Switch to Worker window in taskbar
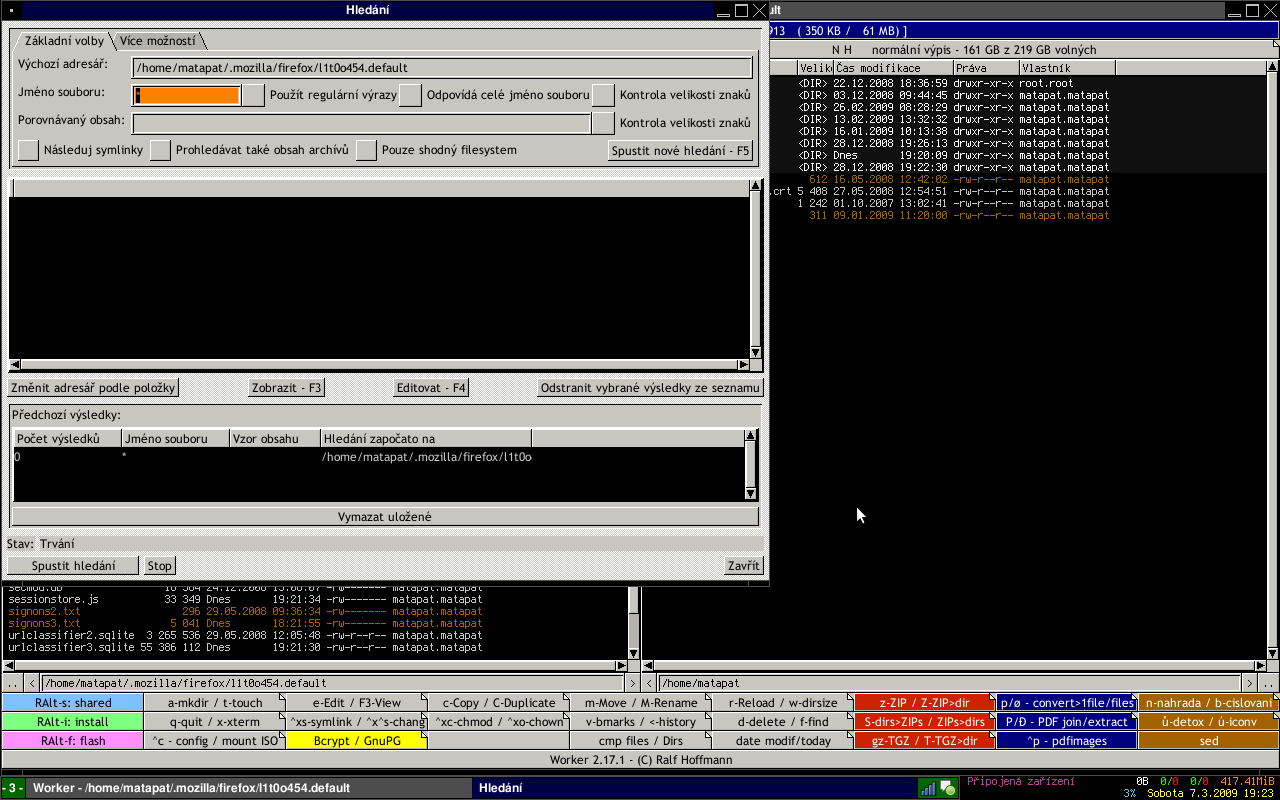 [248, 788]
